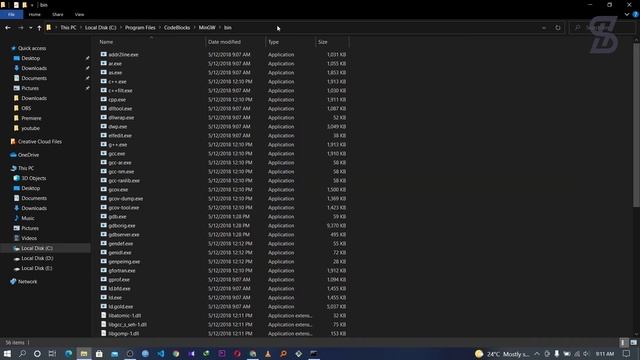The width and height of the screenshot is (640, 360).
Task: Open pinned Desktop under Quick access
Action: [x=31, y=58]
